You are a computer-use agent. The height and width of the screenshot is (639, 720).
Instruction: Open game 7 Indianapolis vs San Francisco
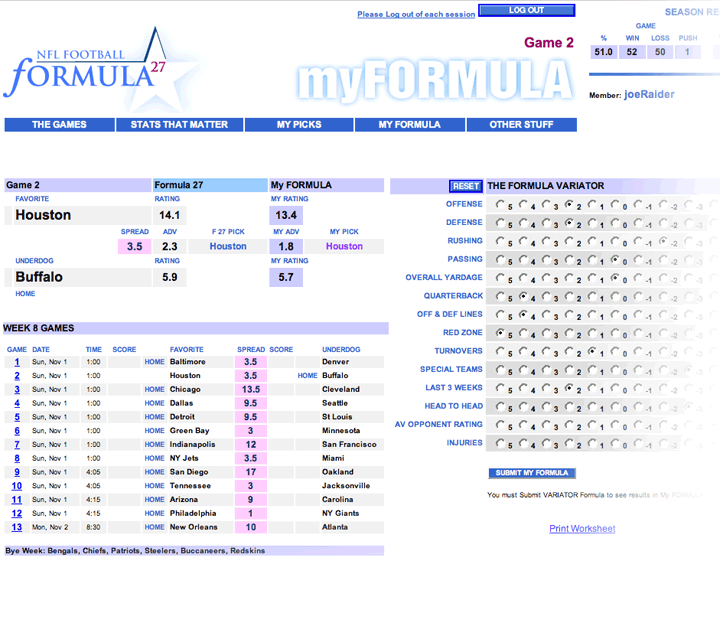17,444
